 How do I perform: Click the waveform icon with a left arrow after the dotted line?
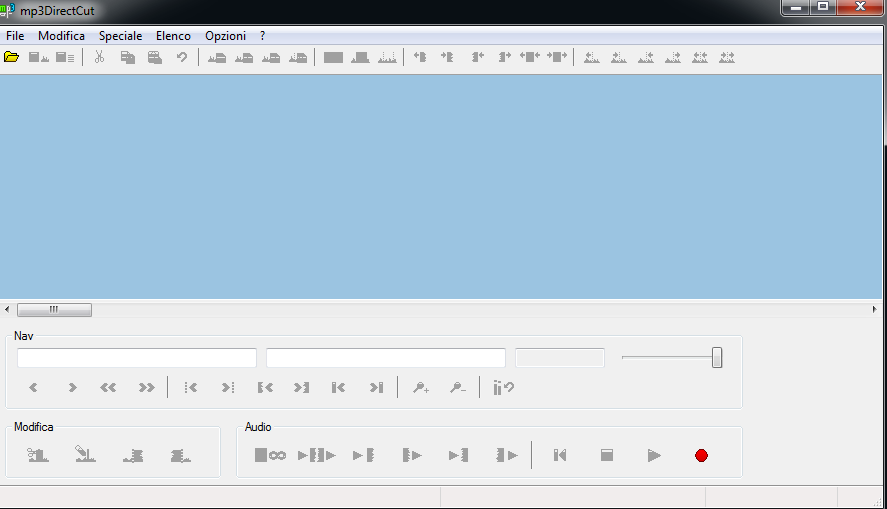pyautogui.click(x=646, y=57)
